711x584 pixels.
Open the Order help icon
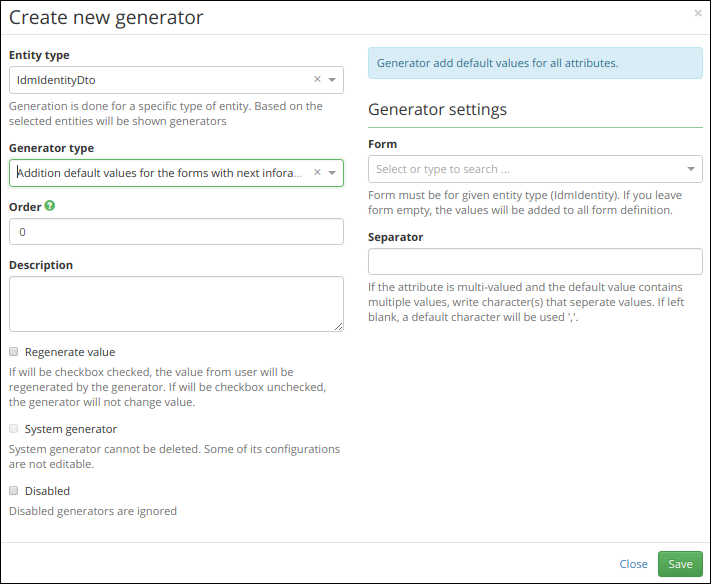[x=50, y=206]
